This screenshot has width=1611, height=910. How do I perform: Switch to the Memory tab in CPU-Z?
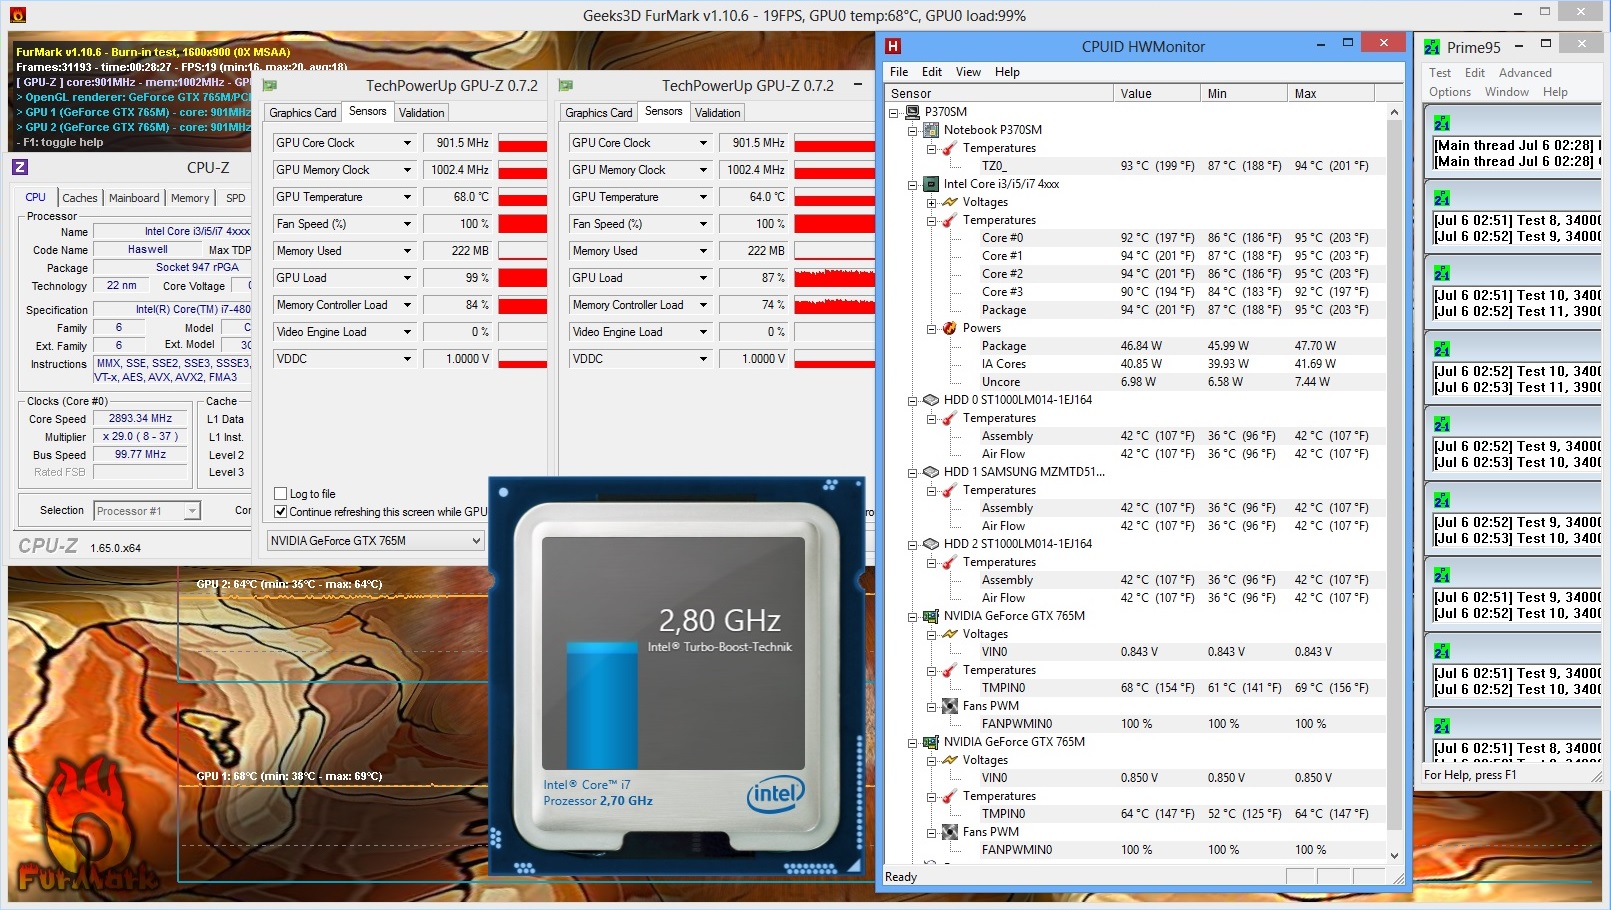click(x=190, y=198)
